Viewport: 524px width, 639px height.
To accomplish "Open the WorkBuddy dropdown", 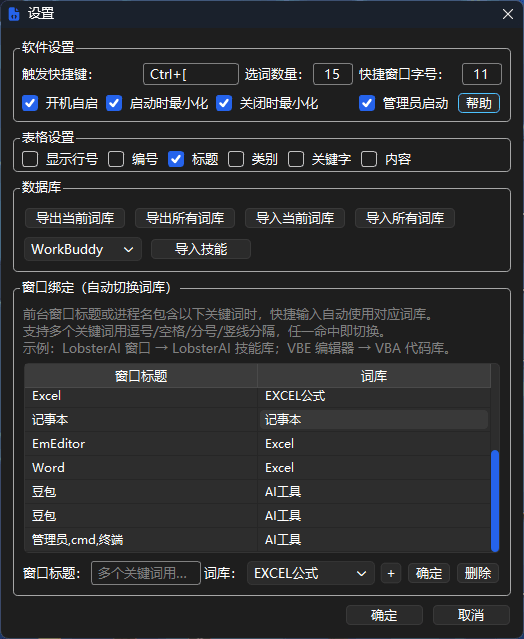I will tap(83, 249).
